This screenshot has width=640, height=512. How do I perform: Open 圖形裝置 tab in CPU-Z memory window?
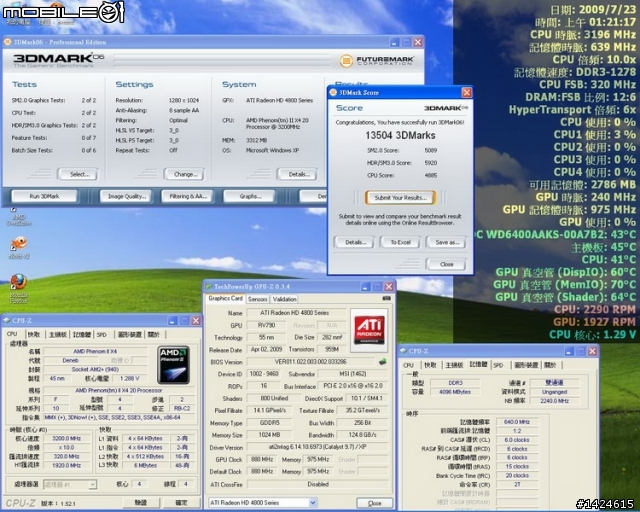pyautogui.click(x=526, y=365)
